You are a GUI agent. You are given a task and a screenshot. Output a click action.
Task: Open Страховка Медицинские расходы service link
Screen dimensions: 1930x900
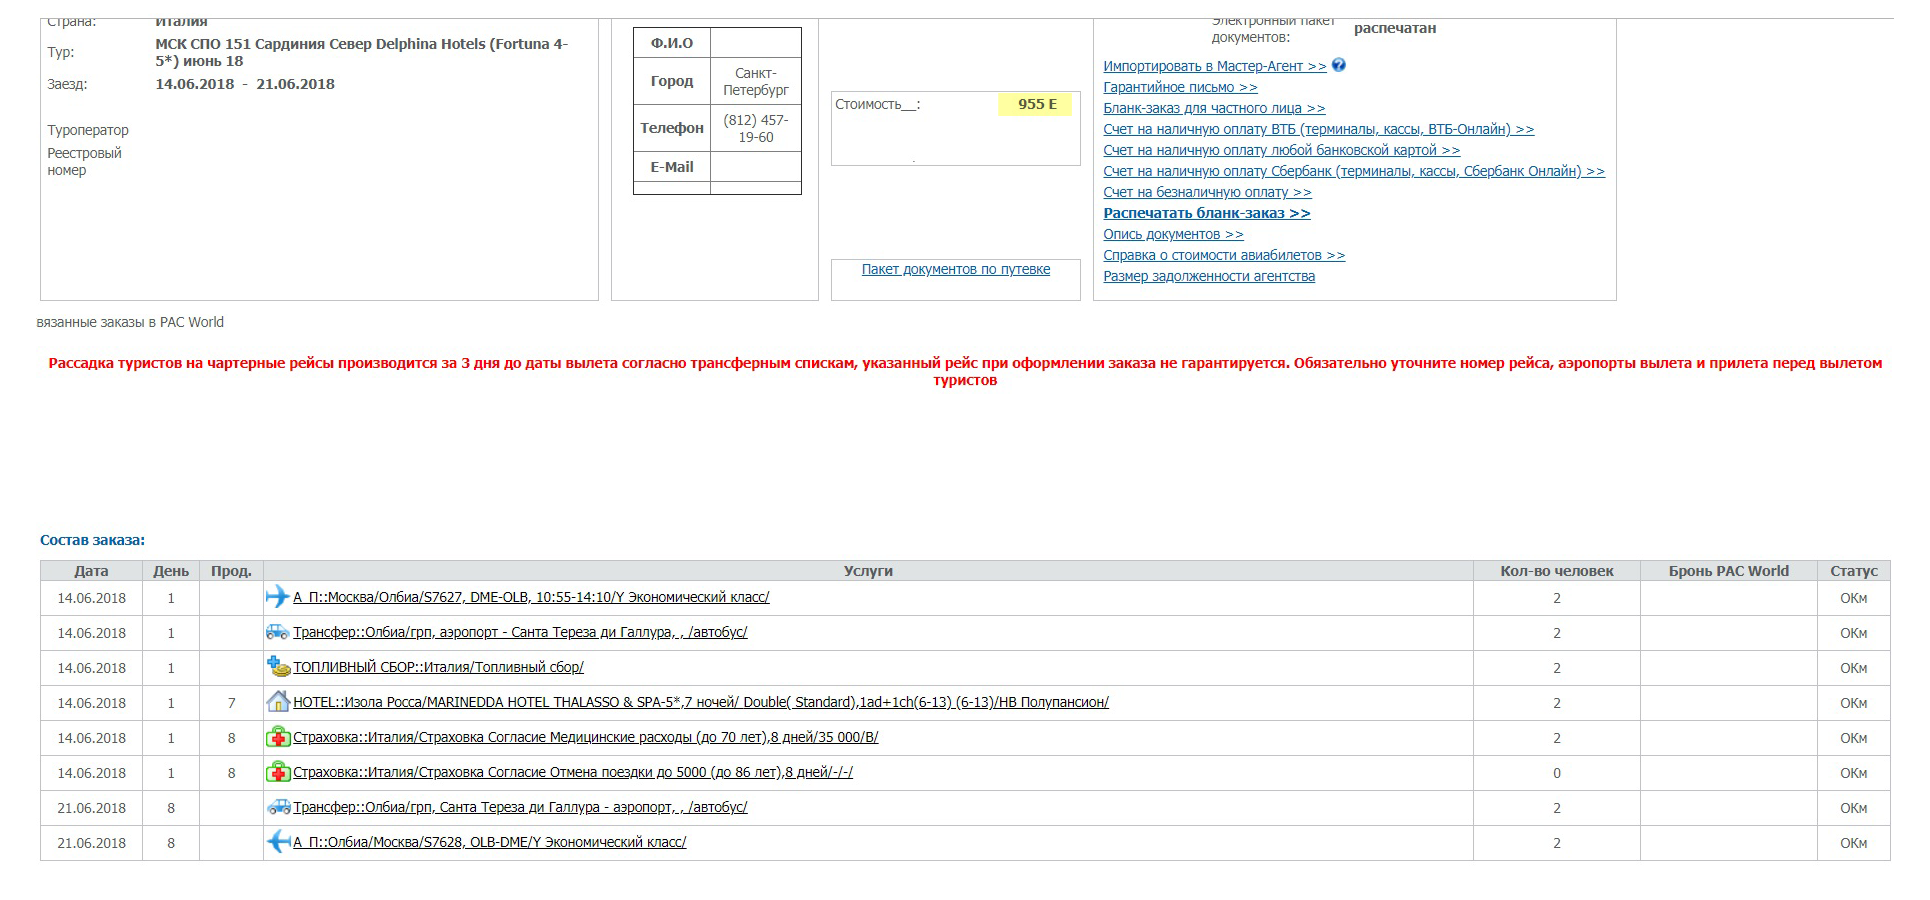point(586,737)
